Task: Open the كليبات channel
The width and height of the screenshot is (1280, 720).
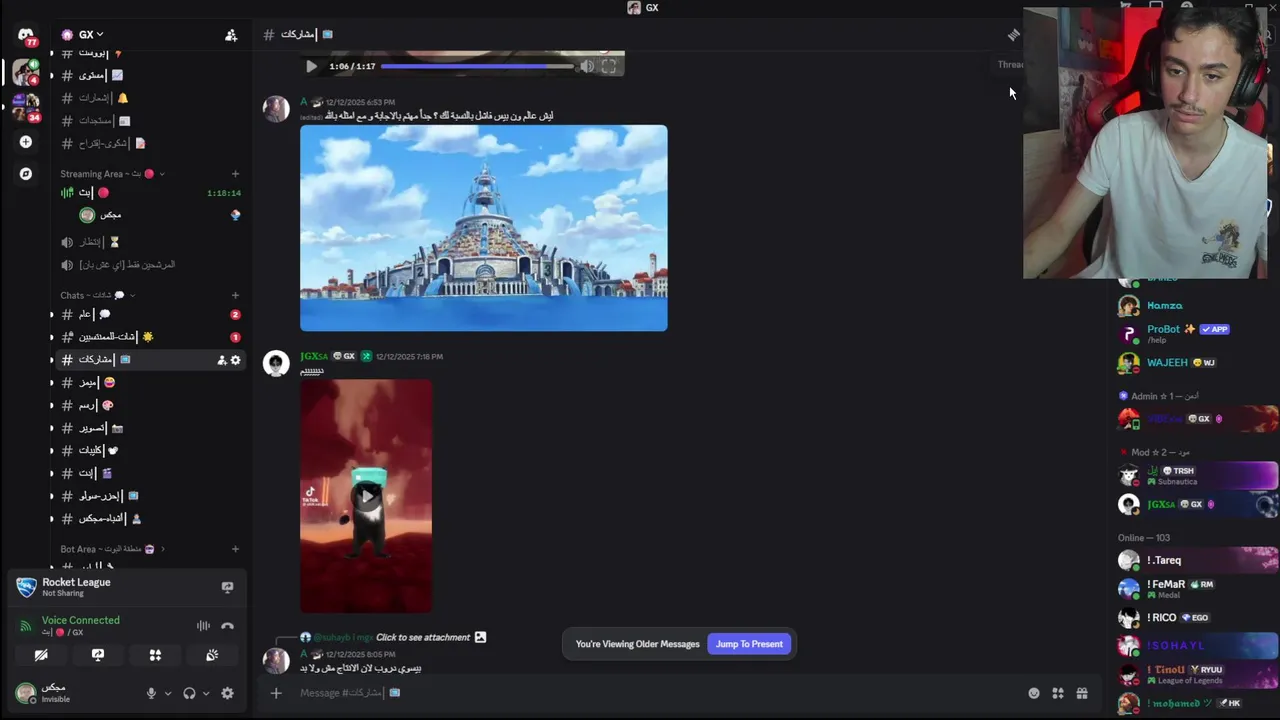Action: pos(149,450)
